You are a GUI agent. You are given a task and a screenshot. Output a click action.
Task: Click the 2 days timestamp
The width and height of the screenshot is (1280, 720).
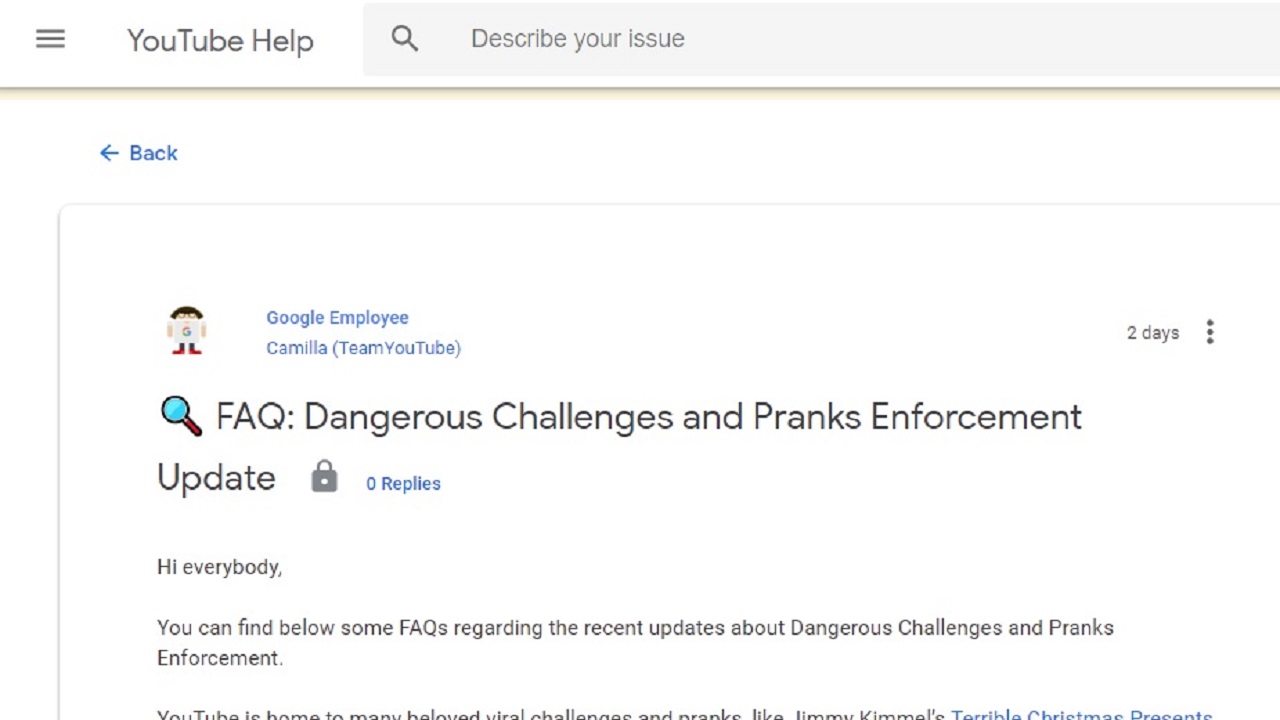pos(1152,333)
